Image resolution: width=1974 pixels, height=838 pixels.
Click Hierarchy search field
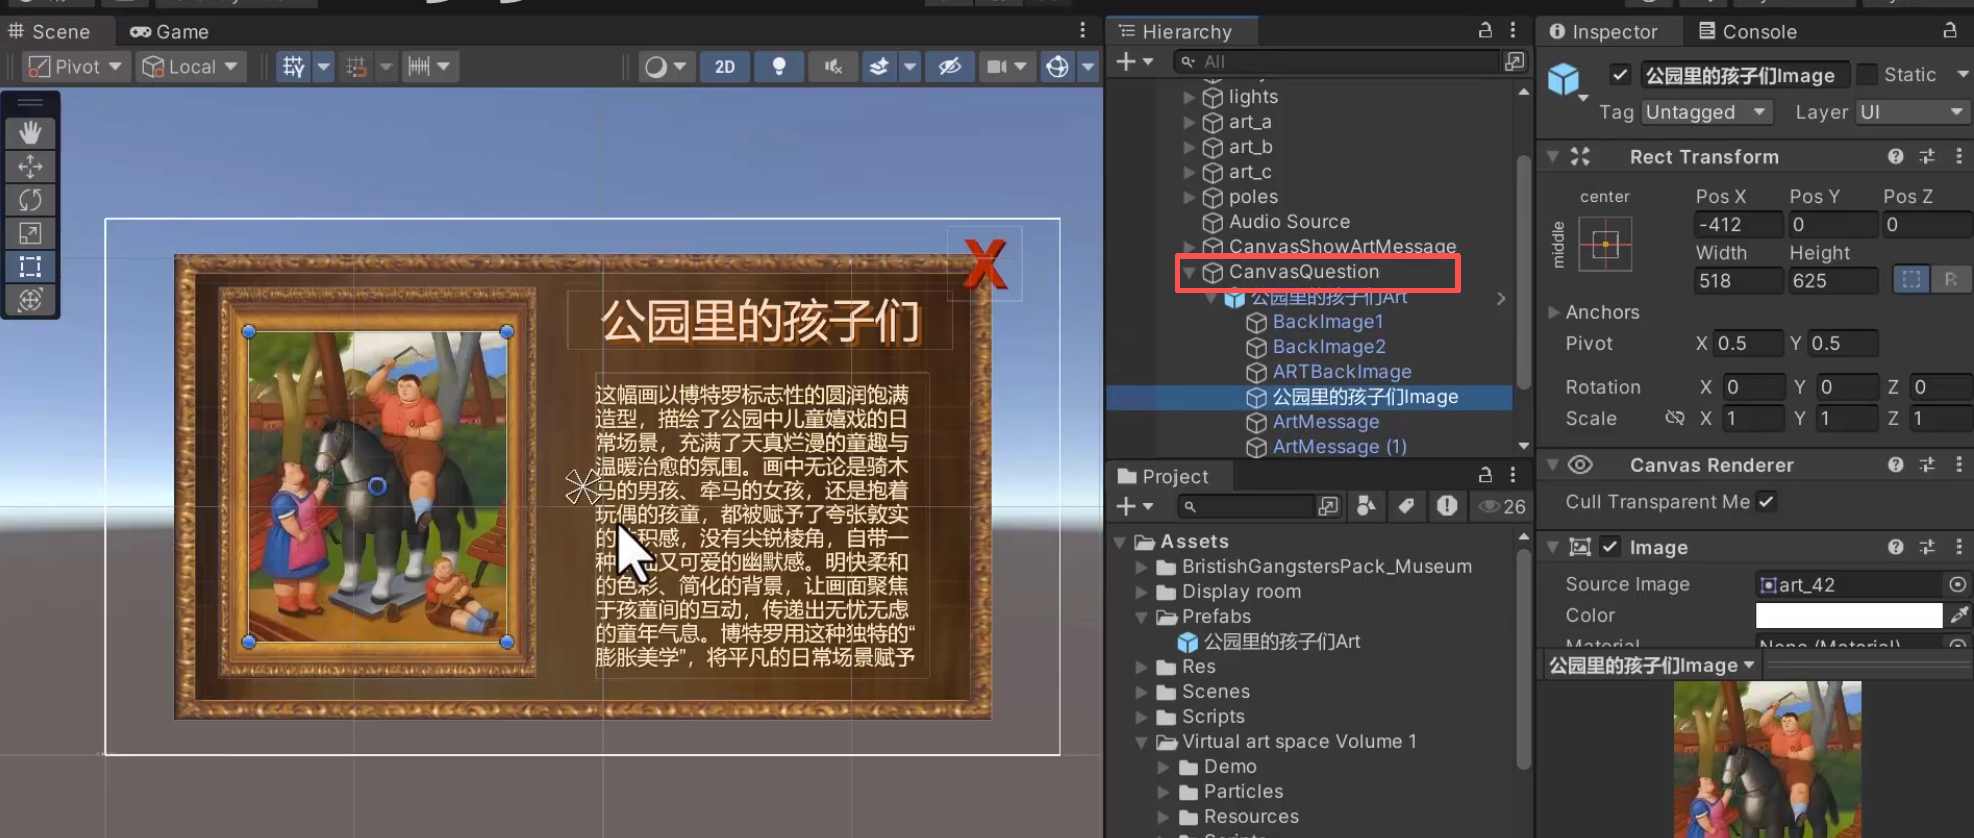(1335, 62)
